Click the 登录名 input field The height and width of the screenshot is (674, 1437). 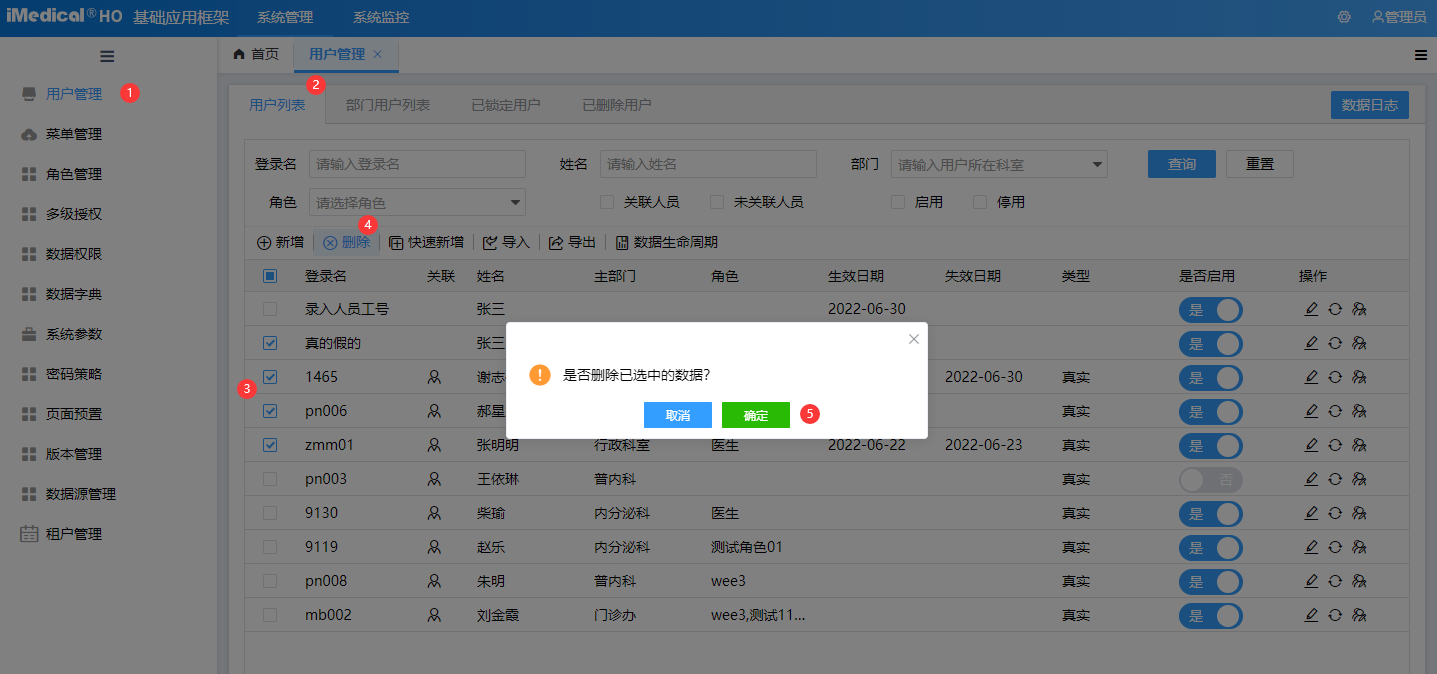click(x=417, y=163)
